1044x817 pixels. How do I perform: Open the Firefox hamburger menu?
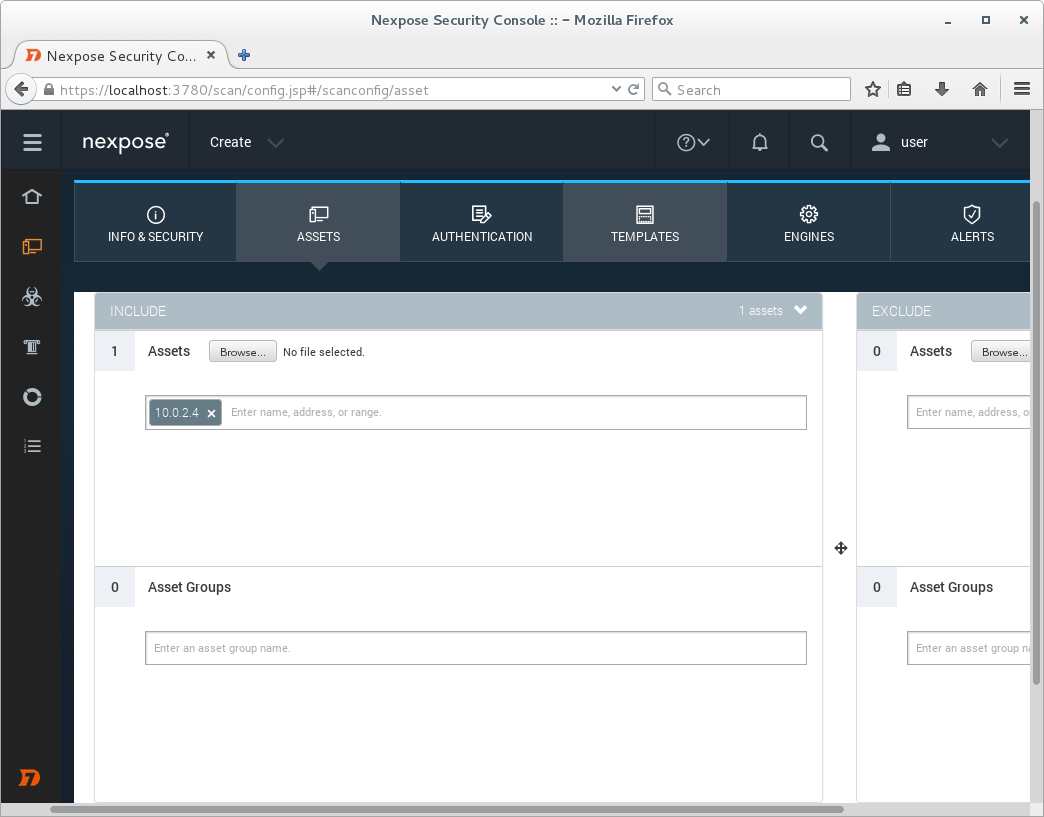pos(1022,89)
